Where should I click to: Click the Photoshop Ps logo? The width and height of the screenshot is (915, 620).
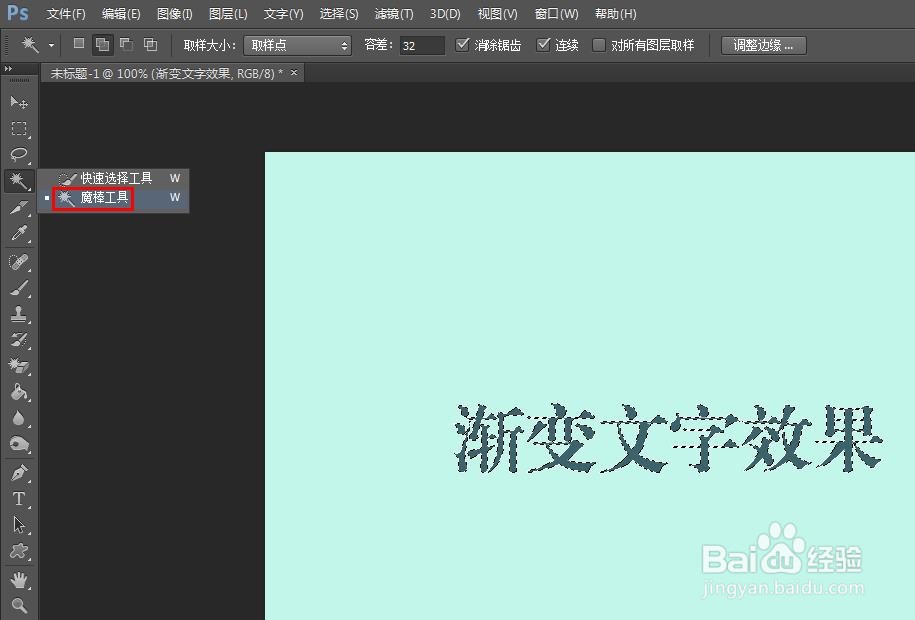point(18,13)
